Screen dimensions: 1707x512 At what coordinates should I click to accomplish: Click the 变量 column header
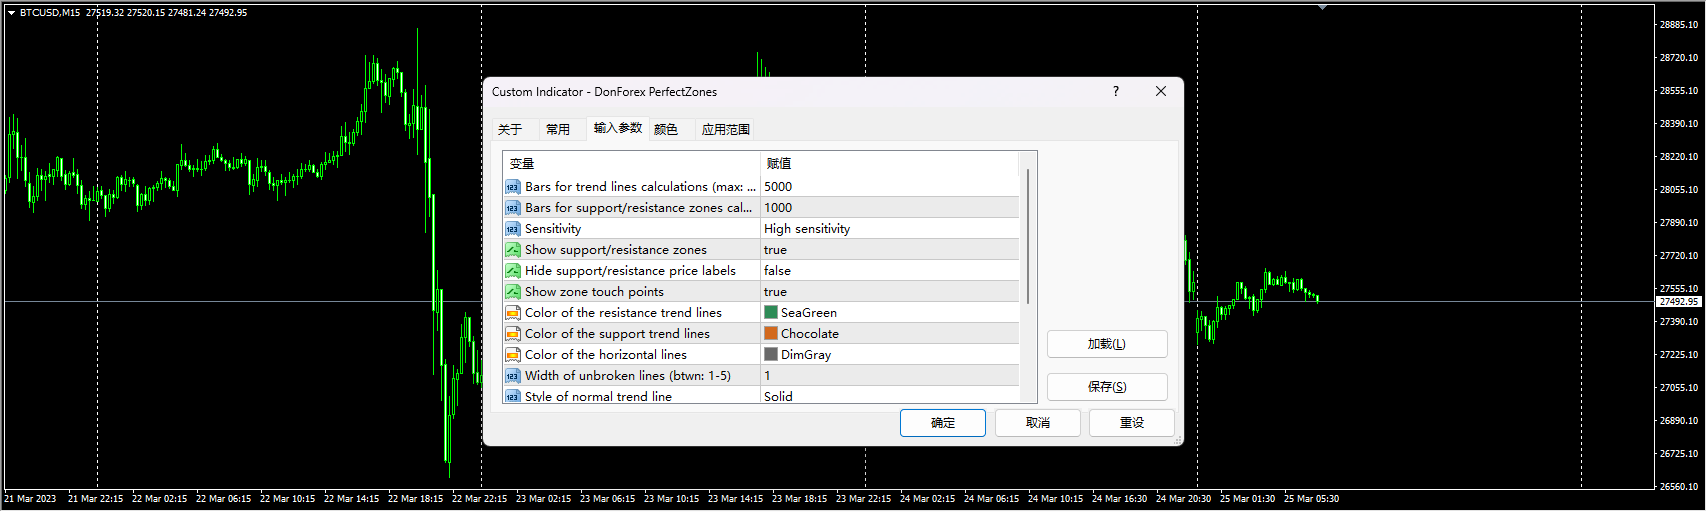tap(631, 163)
